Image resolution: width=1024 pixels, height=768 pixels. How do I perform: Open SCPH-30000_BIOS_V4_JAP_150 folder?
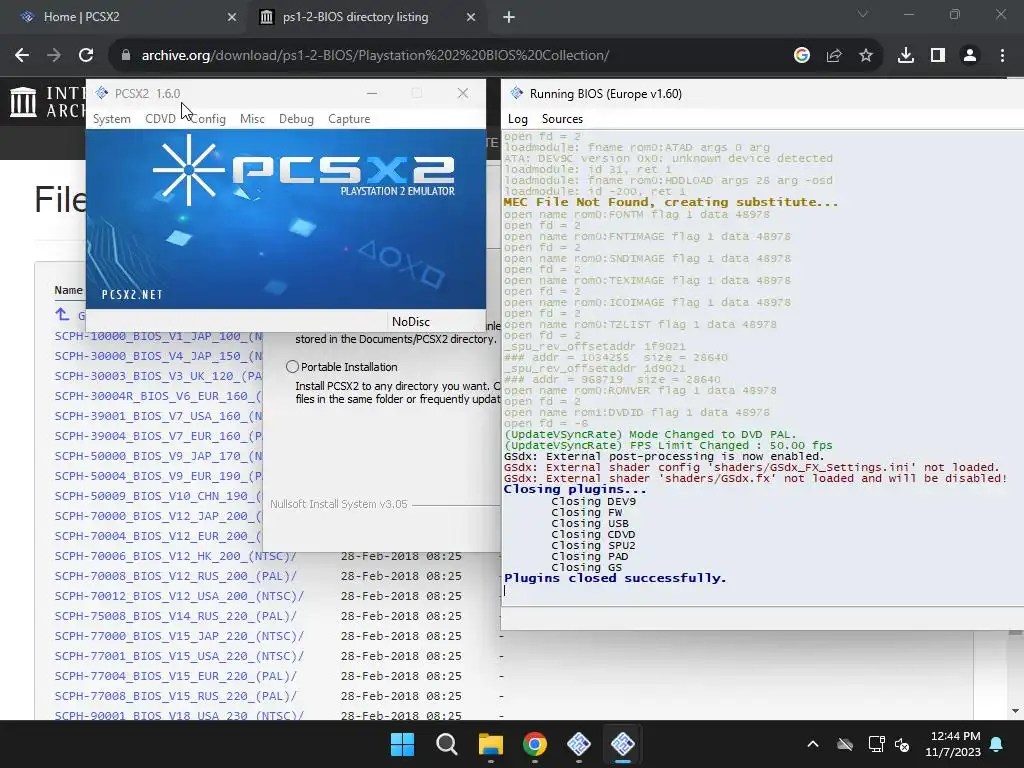[x=158, y=357]
